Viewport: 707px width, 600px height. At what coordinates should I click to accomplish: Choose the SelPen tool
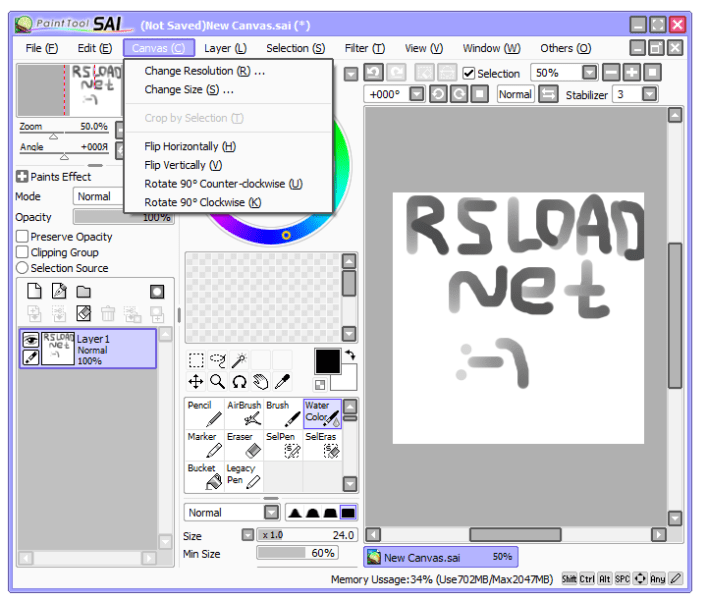coord(283,445)
